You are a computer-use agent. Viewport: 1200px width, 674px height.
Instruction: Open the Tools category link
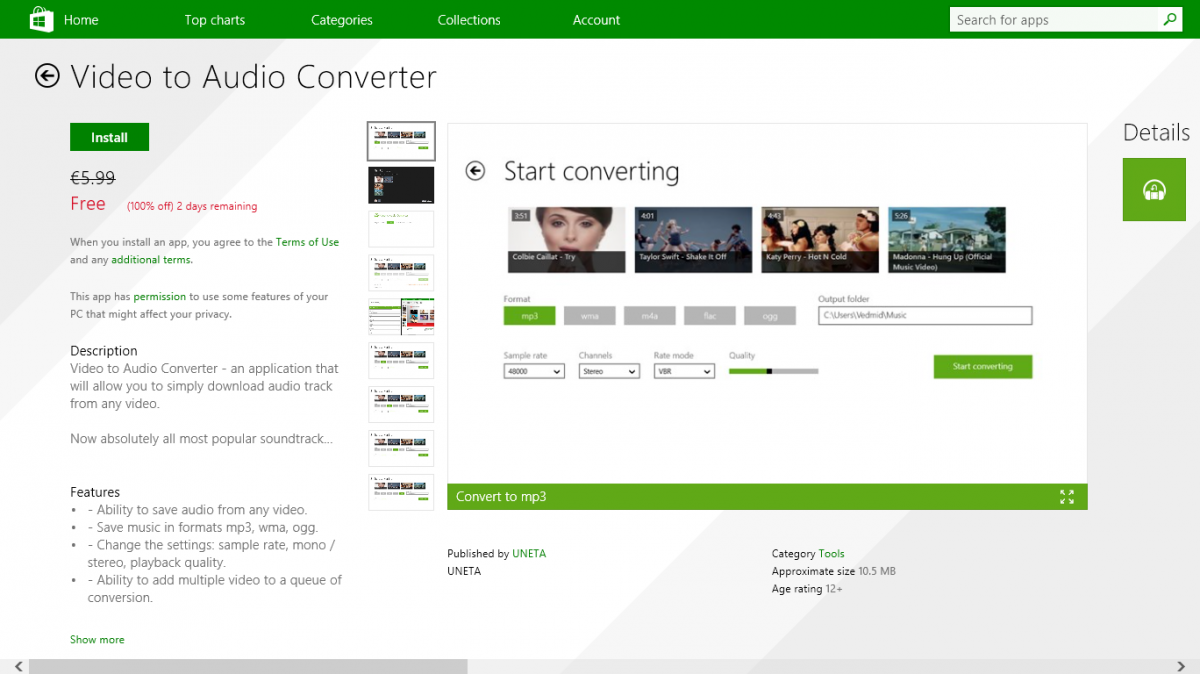coord(831,554)
